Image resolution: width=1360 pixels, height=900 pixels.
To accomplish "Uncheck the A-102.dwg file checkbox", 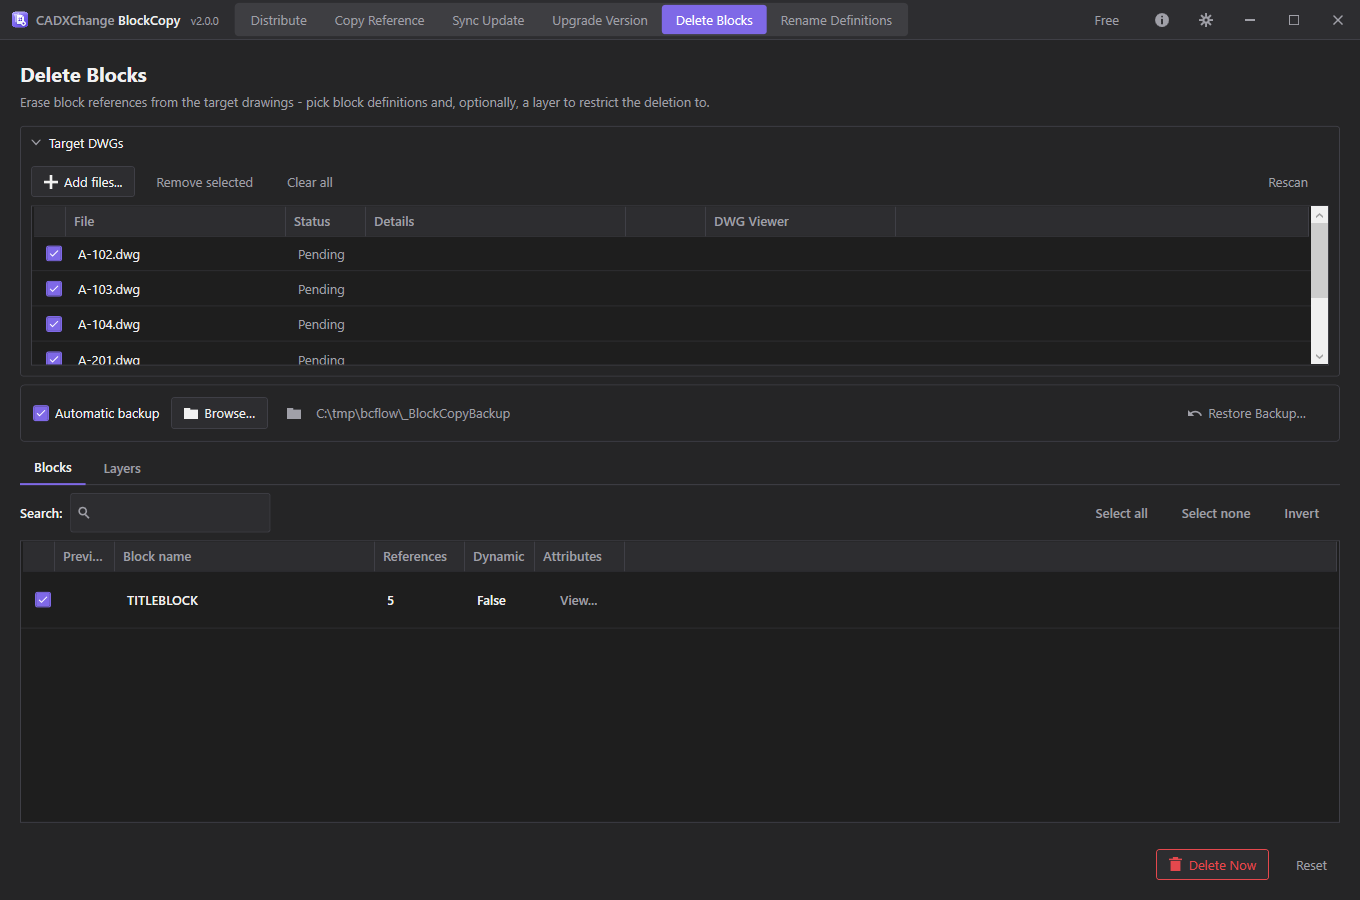I will (x=54, y=254).
